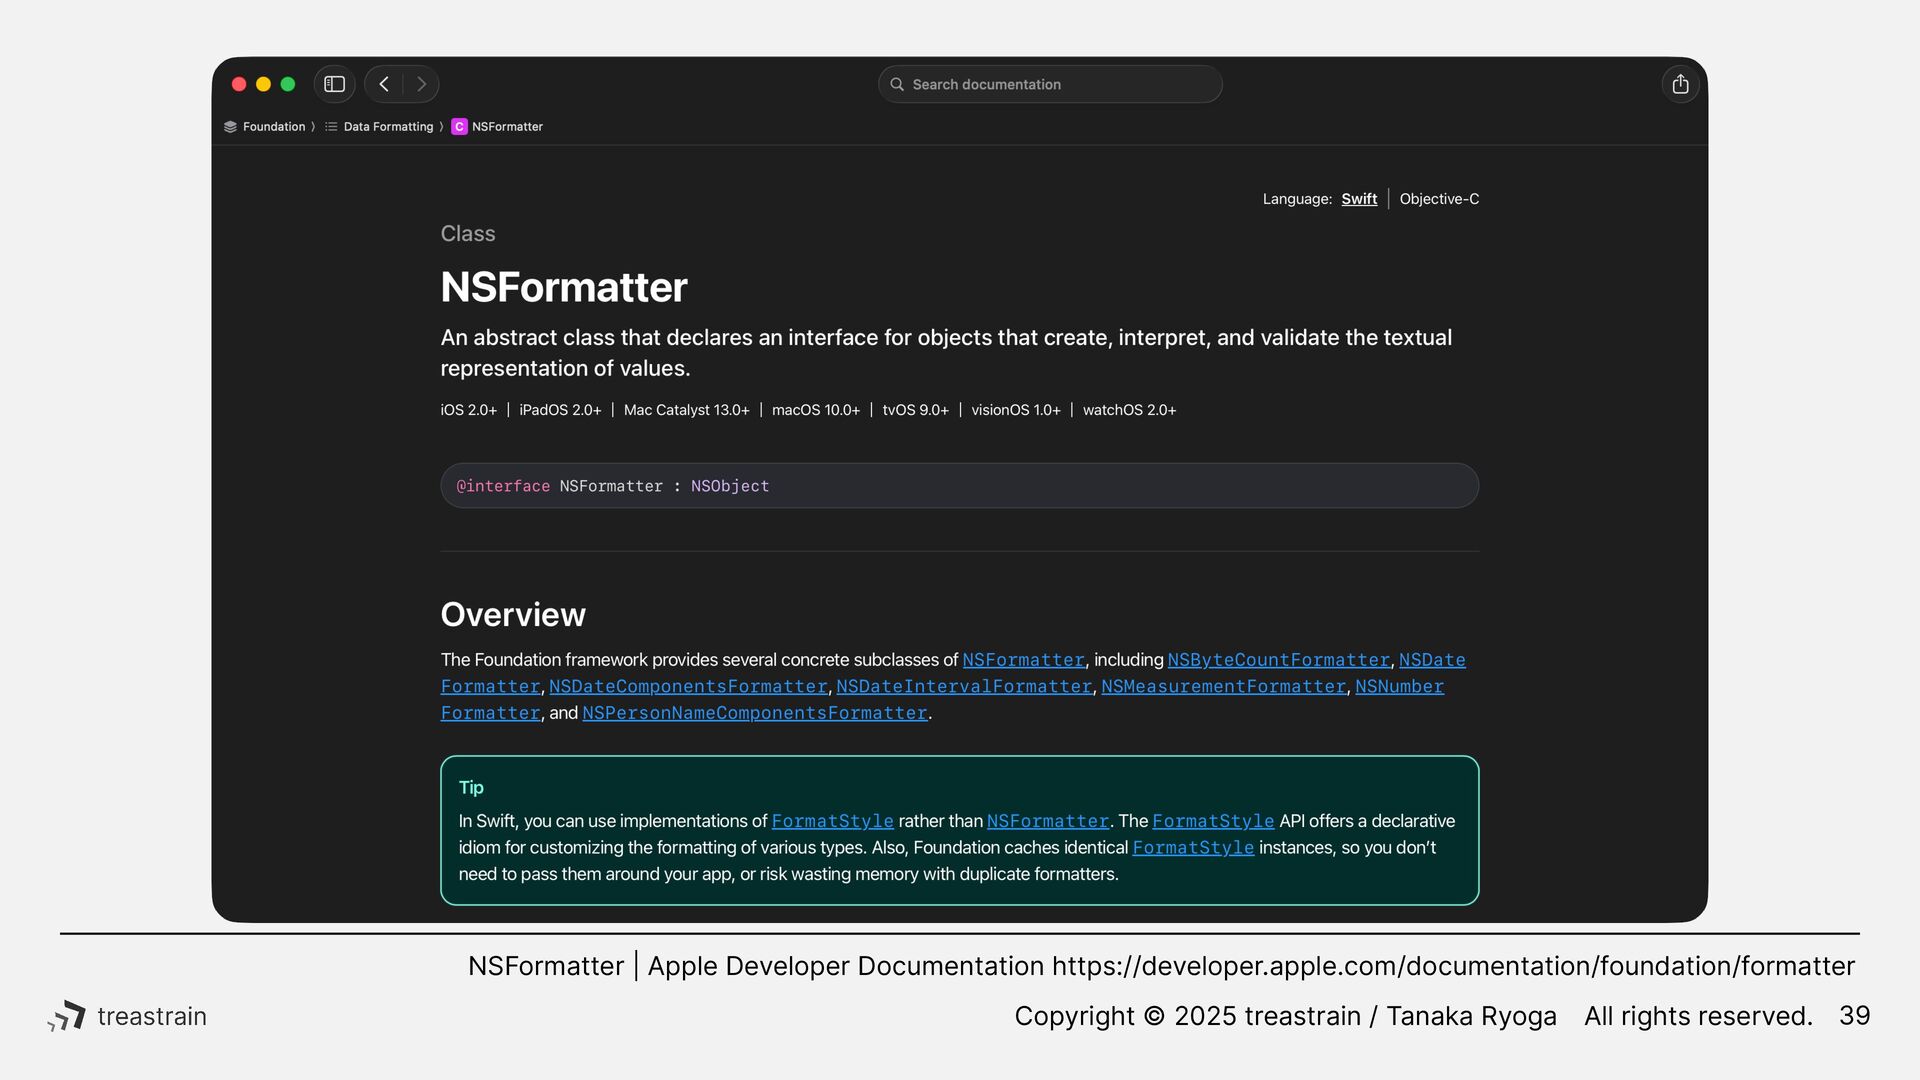The height and width of the screenshot is (1080, 1920).
Task: Click the 'visionOS 1.0+' availability entry
Action: [1015, 410]
